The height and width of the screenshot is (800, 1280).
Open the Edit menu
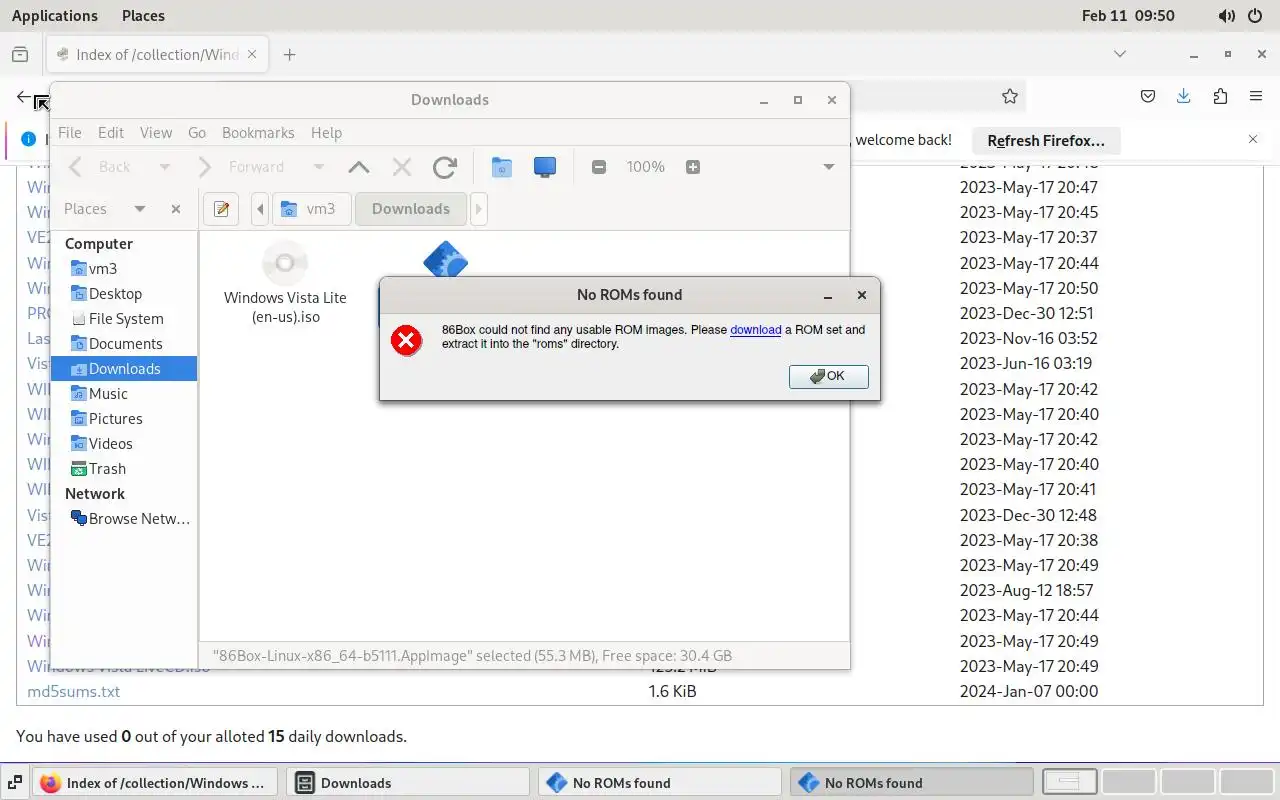point(111,132)
